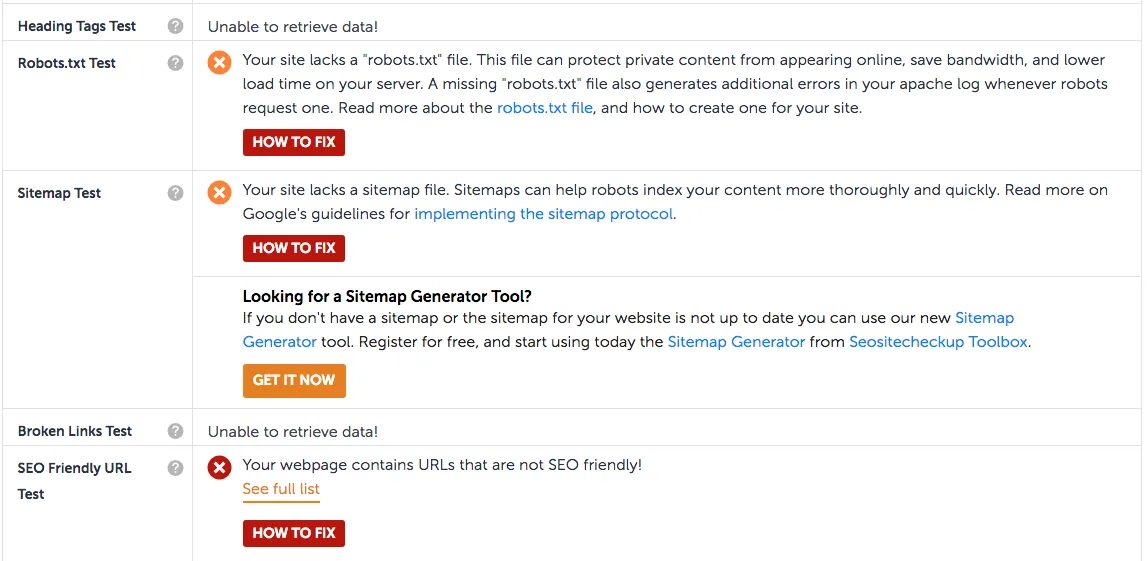Image resolution: width=1147 pixels, height=561 pixels.
Task: Select the Broken Links Test label
Action: tap(75, 432)
